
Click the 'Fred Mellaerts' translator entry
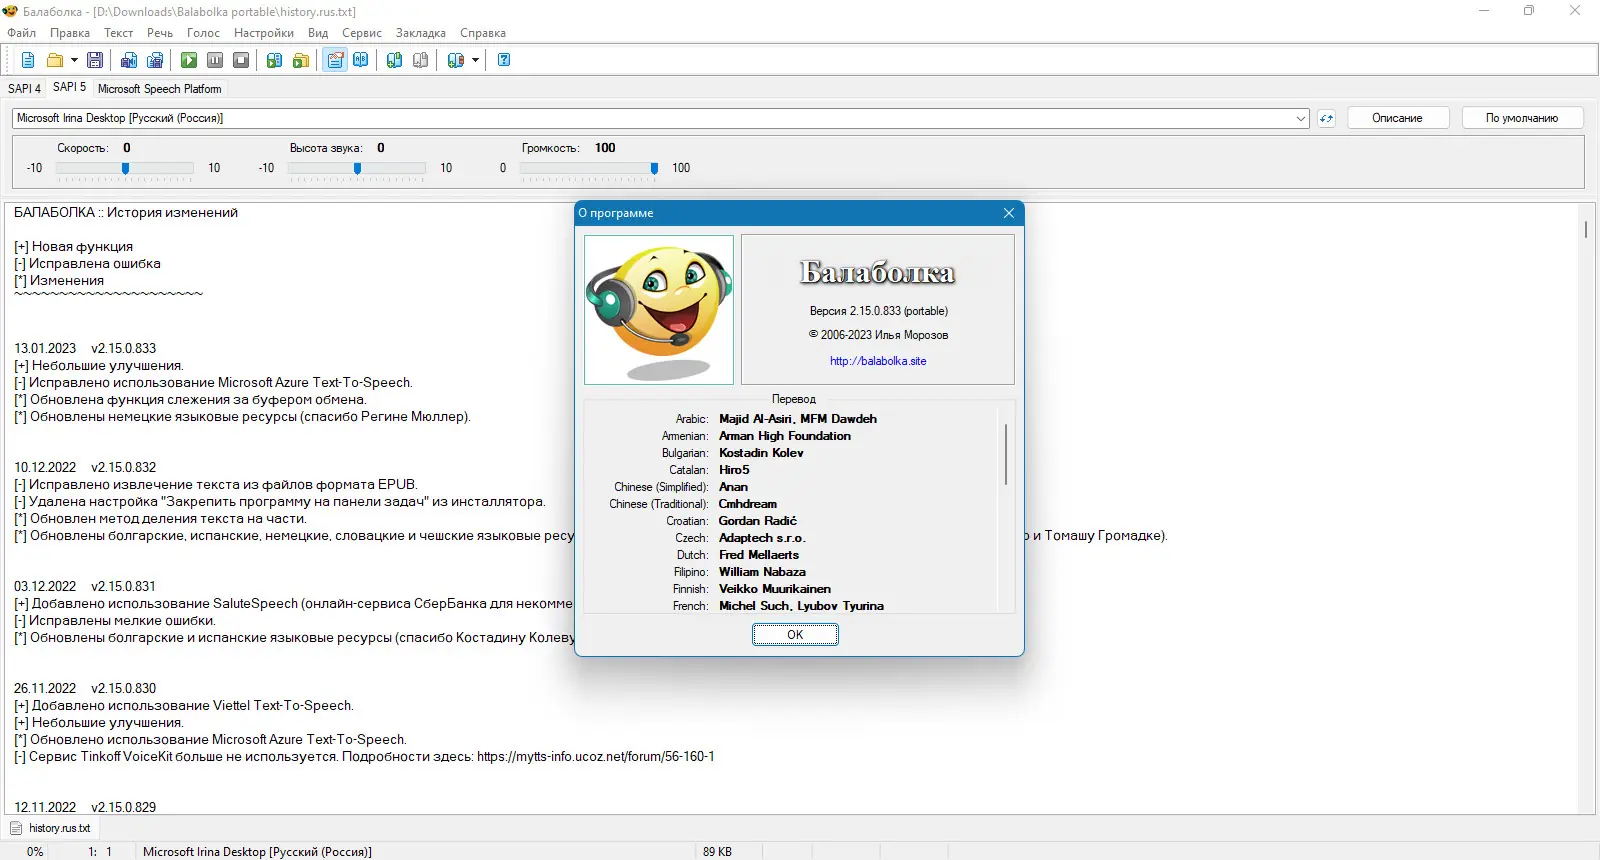[x=759, y=555]
